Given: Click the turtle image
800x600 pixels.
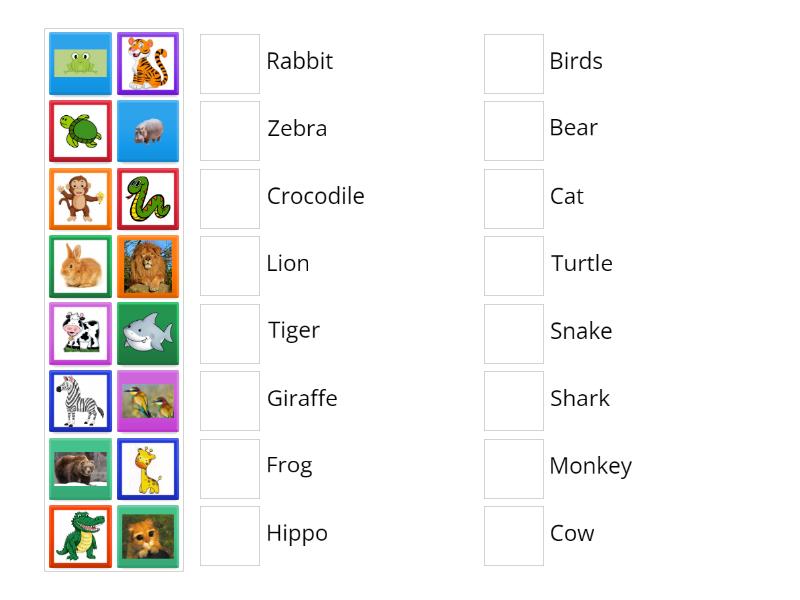Looking at the screenshot, I should [x=80, y=130].
